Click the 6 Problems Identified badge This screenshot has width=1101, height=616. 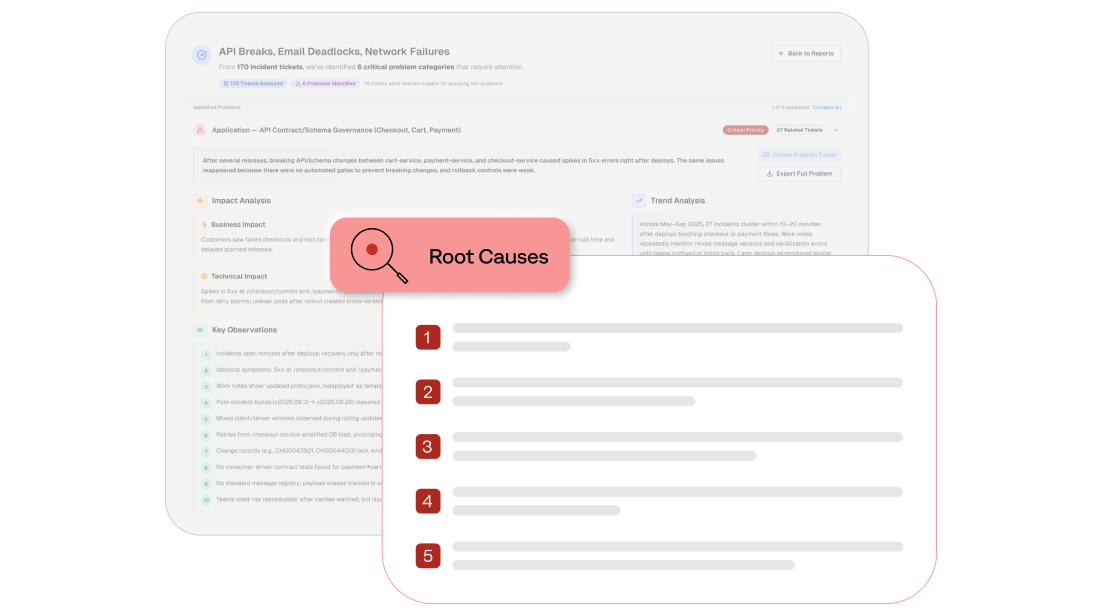tap(325, 84)
